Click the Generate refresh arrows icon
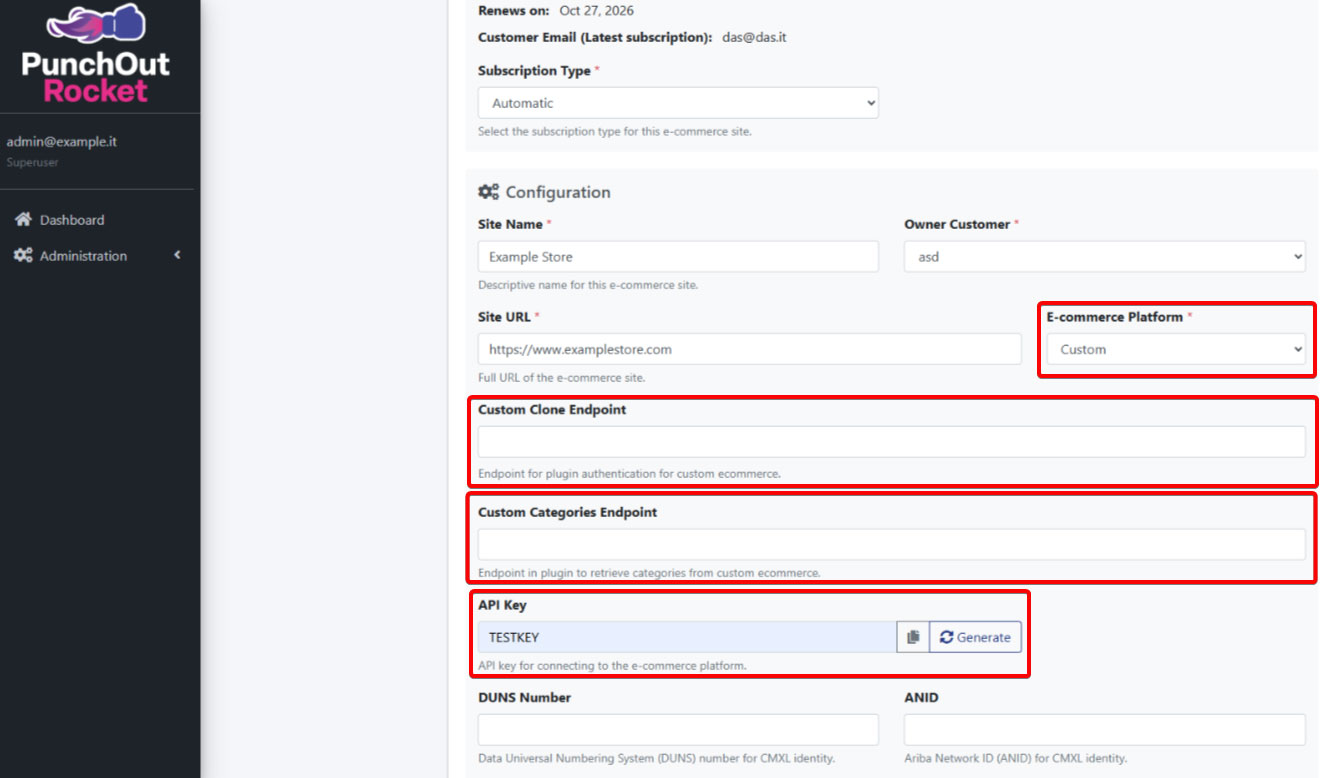The width and height of the screenshot is (1327, 778). coord(946,637)
